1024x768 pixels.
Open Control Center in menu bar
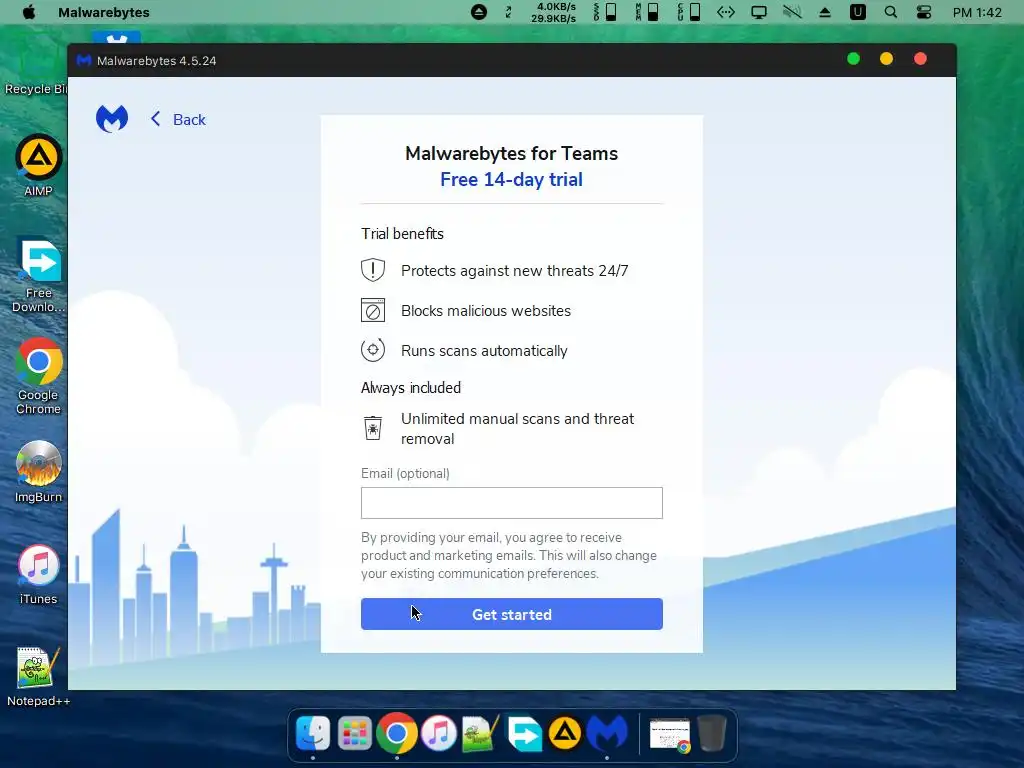coord(924,12)
